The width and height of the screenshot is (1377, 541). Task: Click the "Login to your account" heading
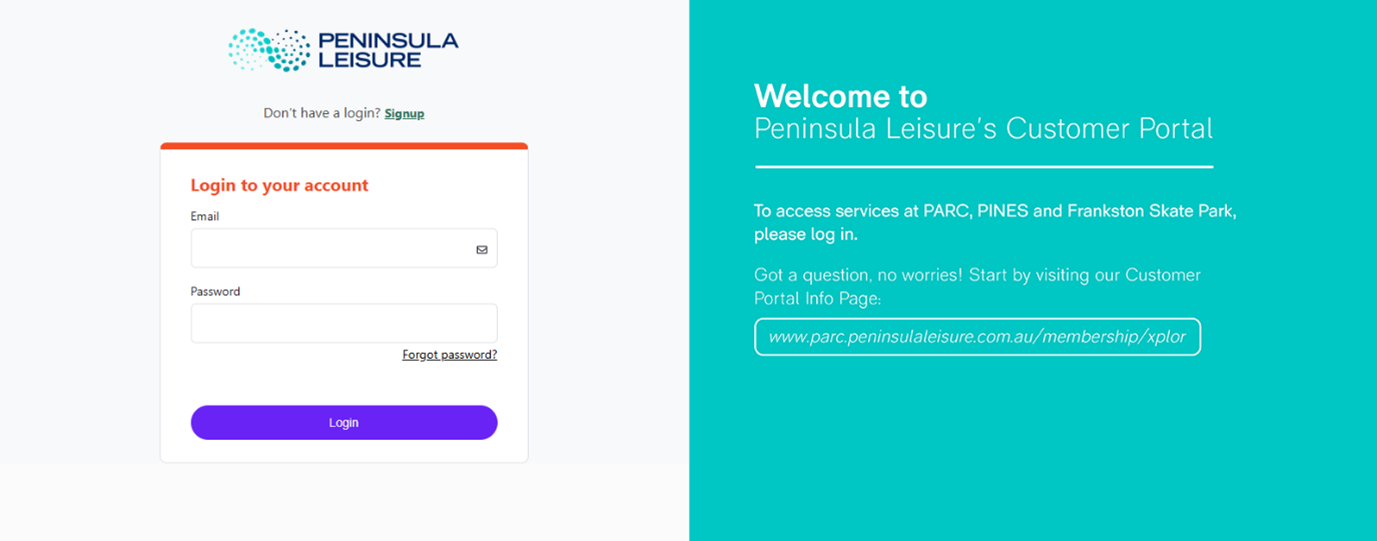point(279,185)
